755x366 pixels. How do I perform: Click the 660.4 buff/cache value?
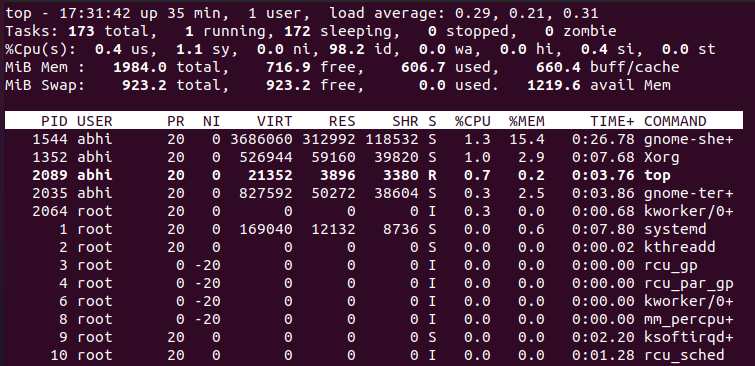558,67
